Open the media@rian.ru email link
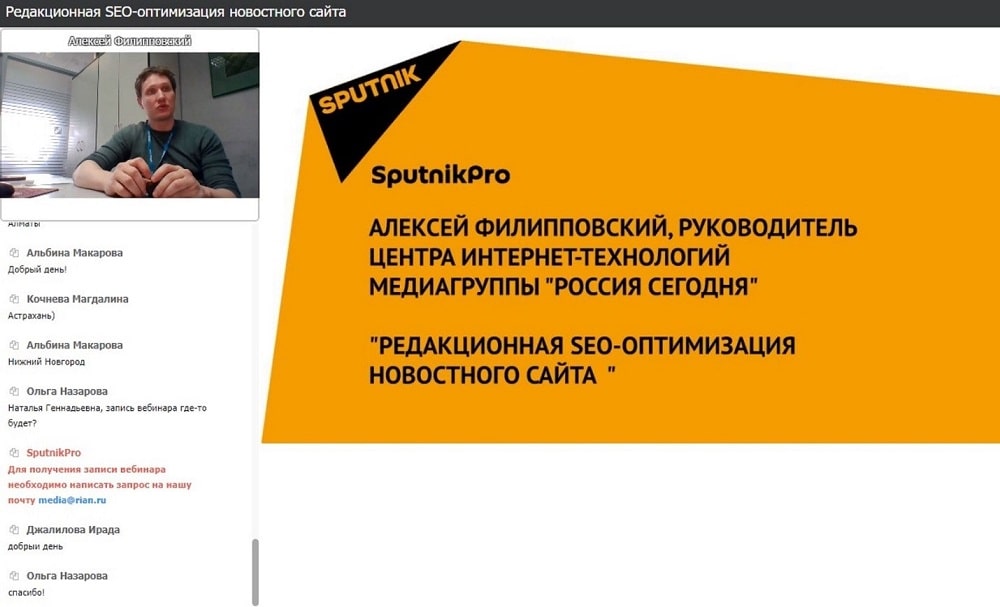 [72, 500]
